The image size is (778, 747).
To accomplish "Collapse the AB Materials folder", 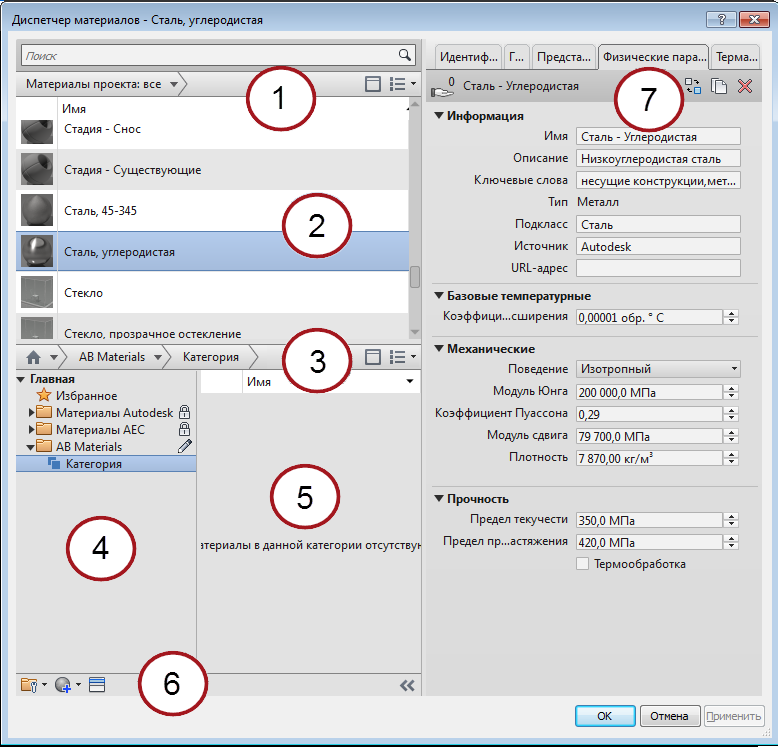I will pos(30,447).
